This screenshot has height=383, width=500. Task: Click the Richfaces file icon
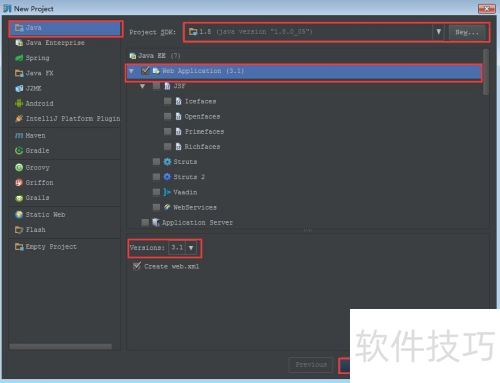[179, 147]
